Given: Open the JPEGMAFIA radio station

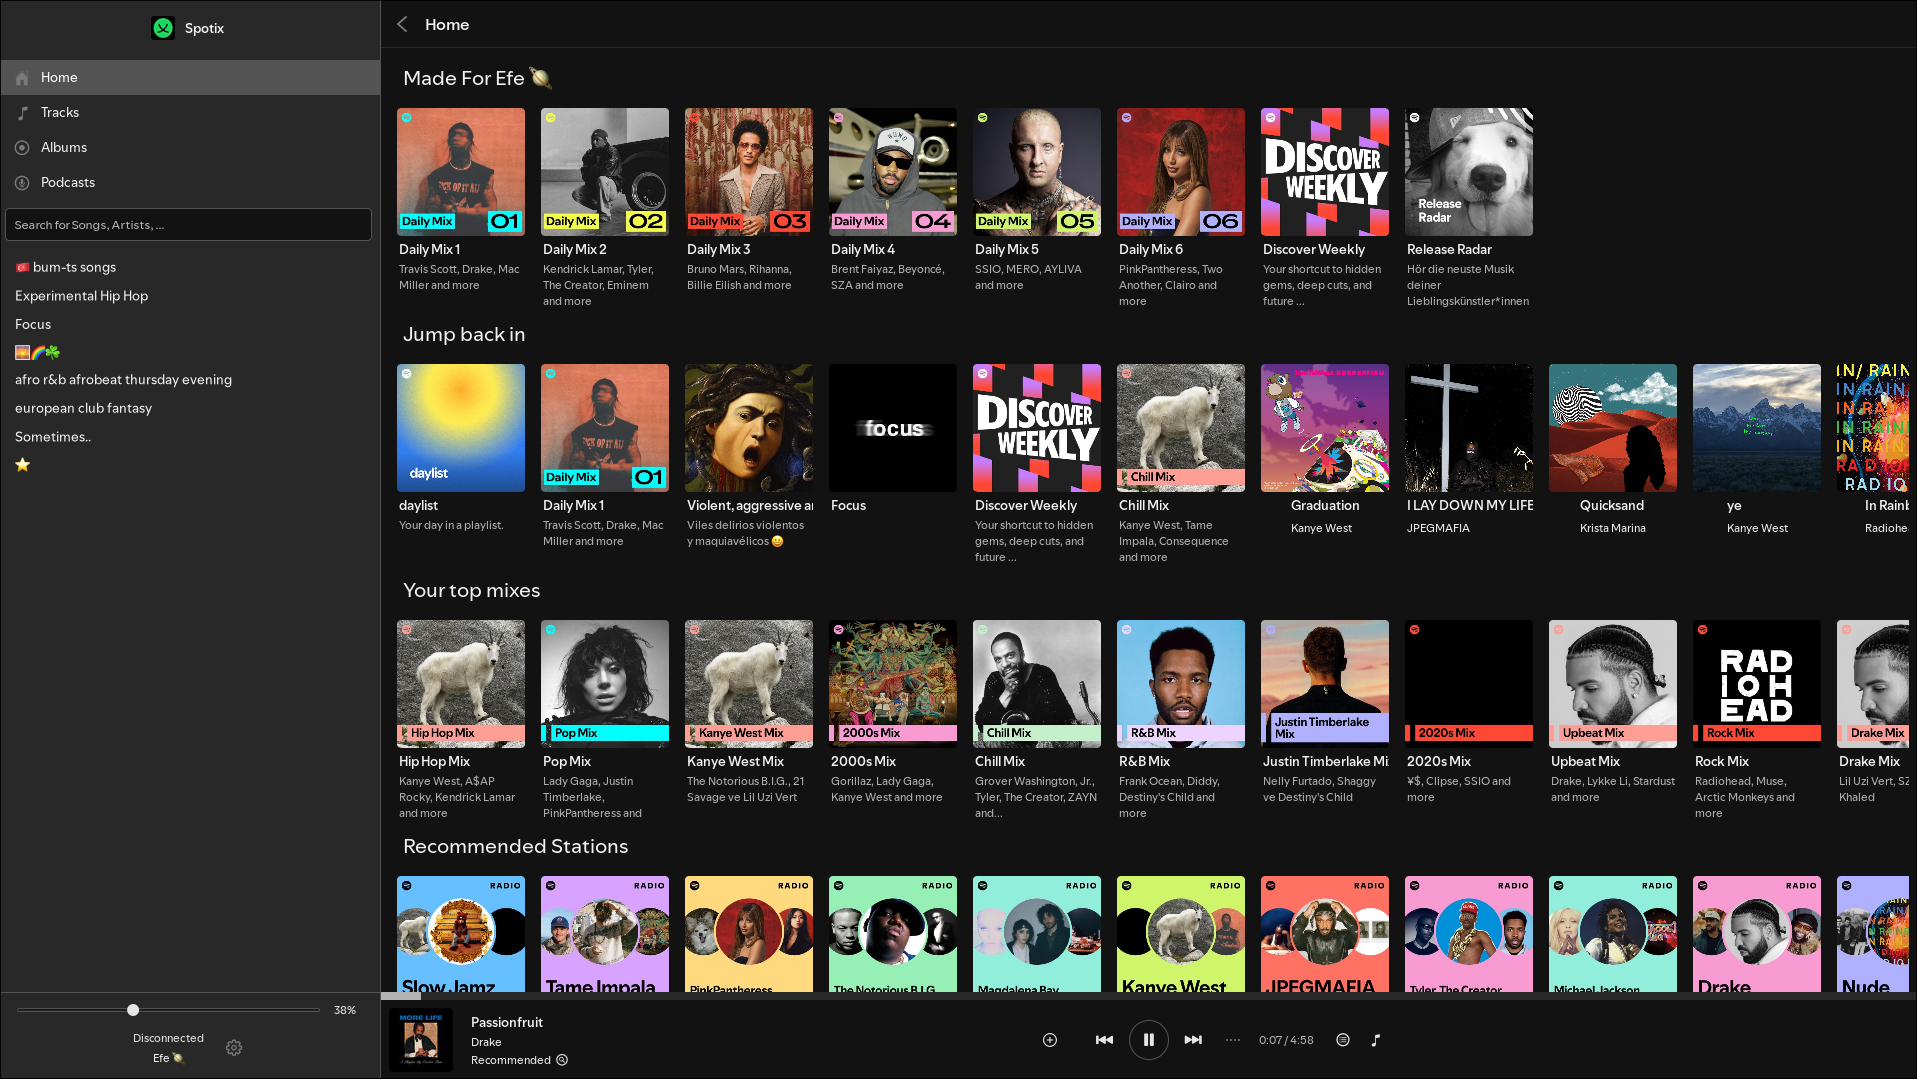Looking at the screenshot, I should pyautogui.click(x=1325, y=934).
